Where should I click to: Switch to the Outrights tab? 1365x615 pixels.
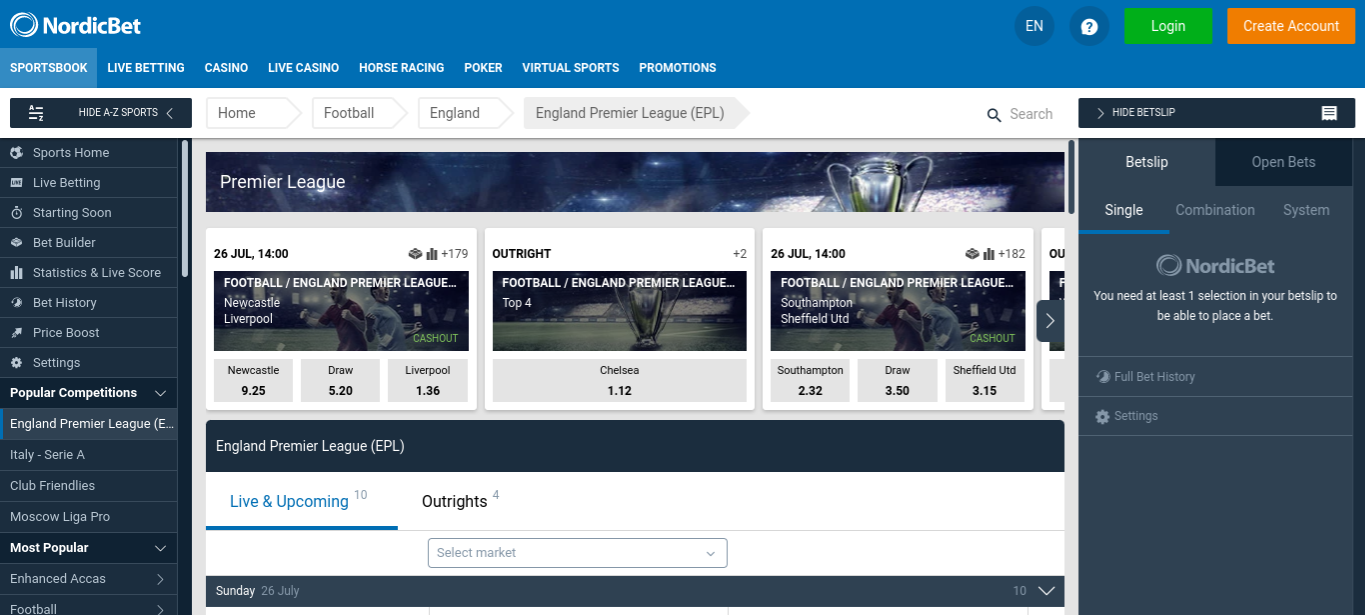(x=460, y=501)
